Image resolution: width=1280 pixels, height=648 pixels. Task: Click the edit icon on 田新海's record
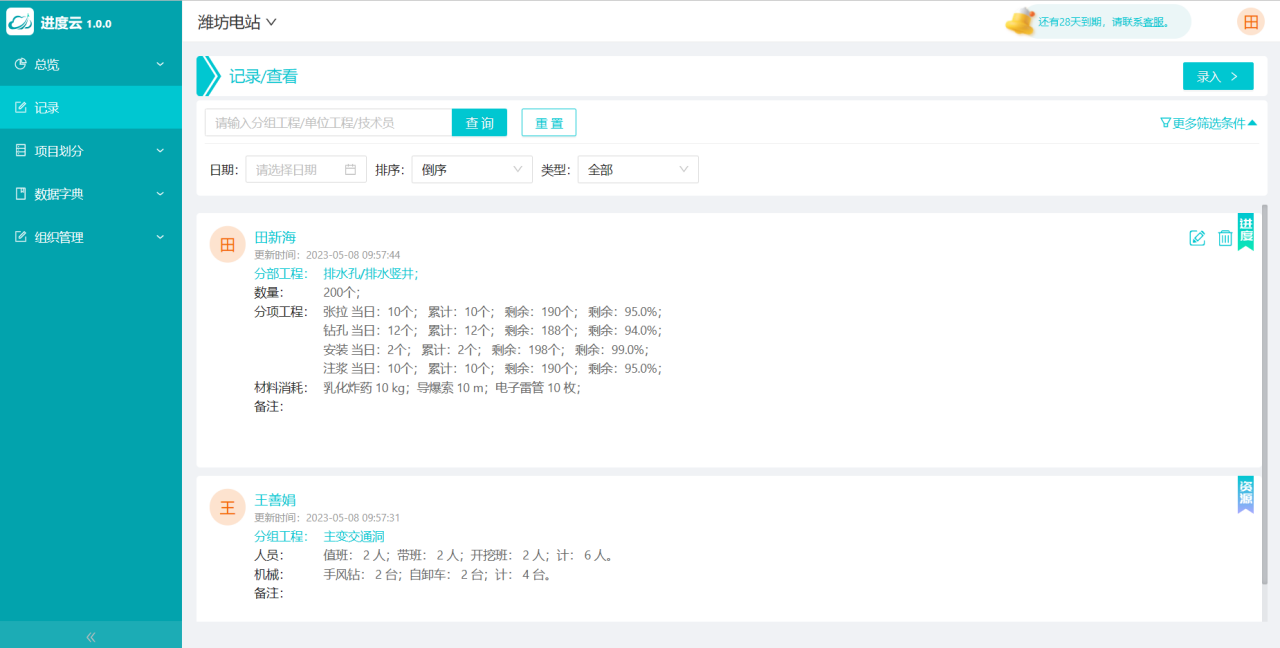[x=1197, y=238]
